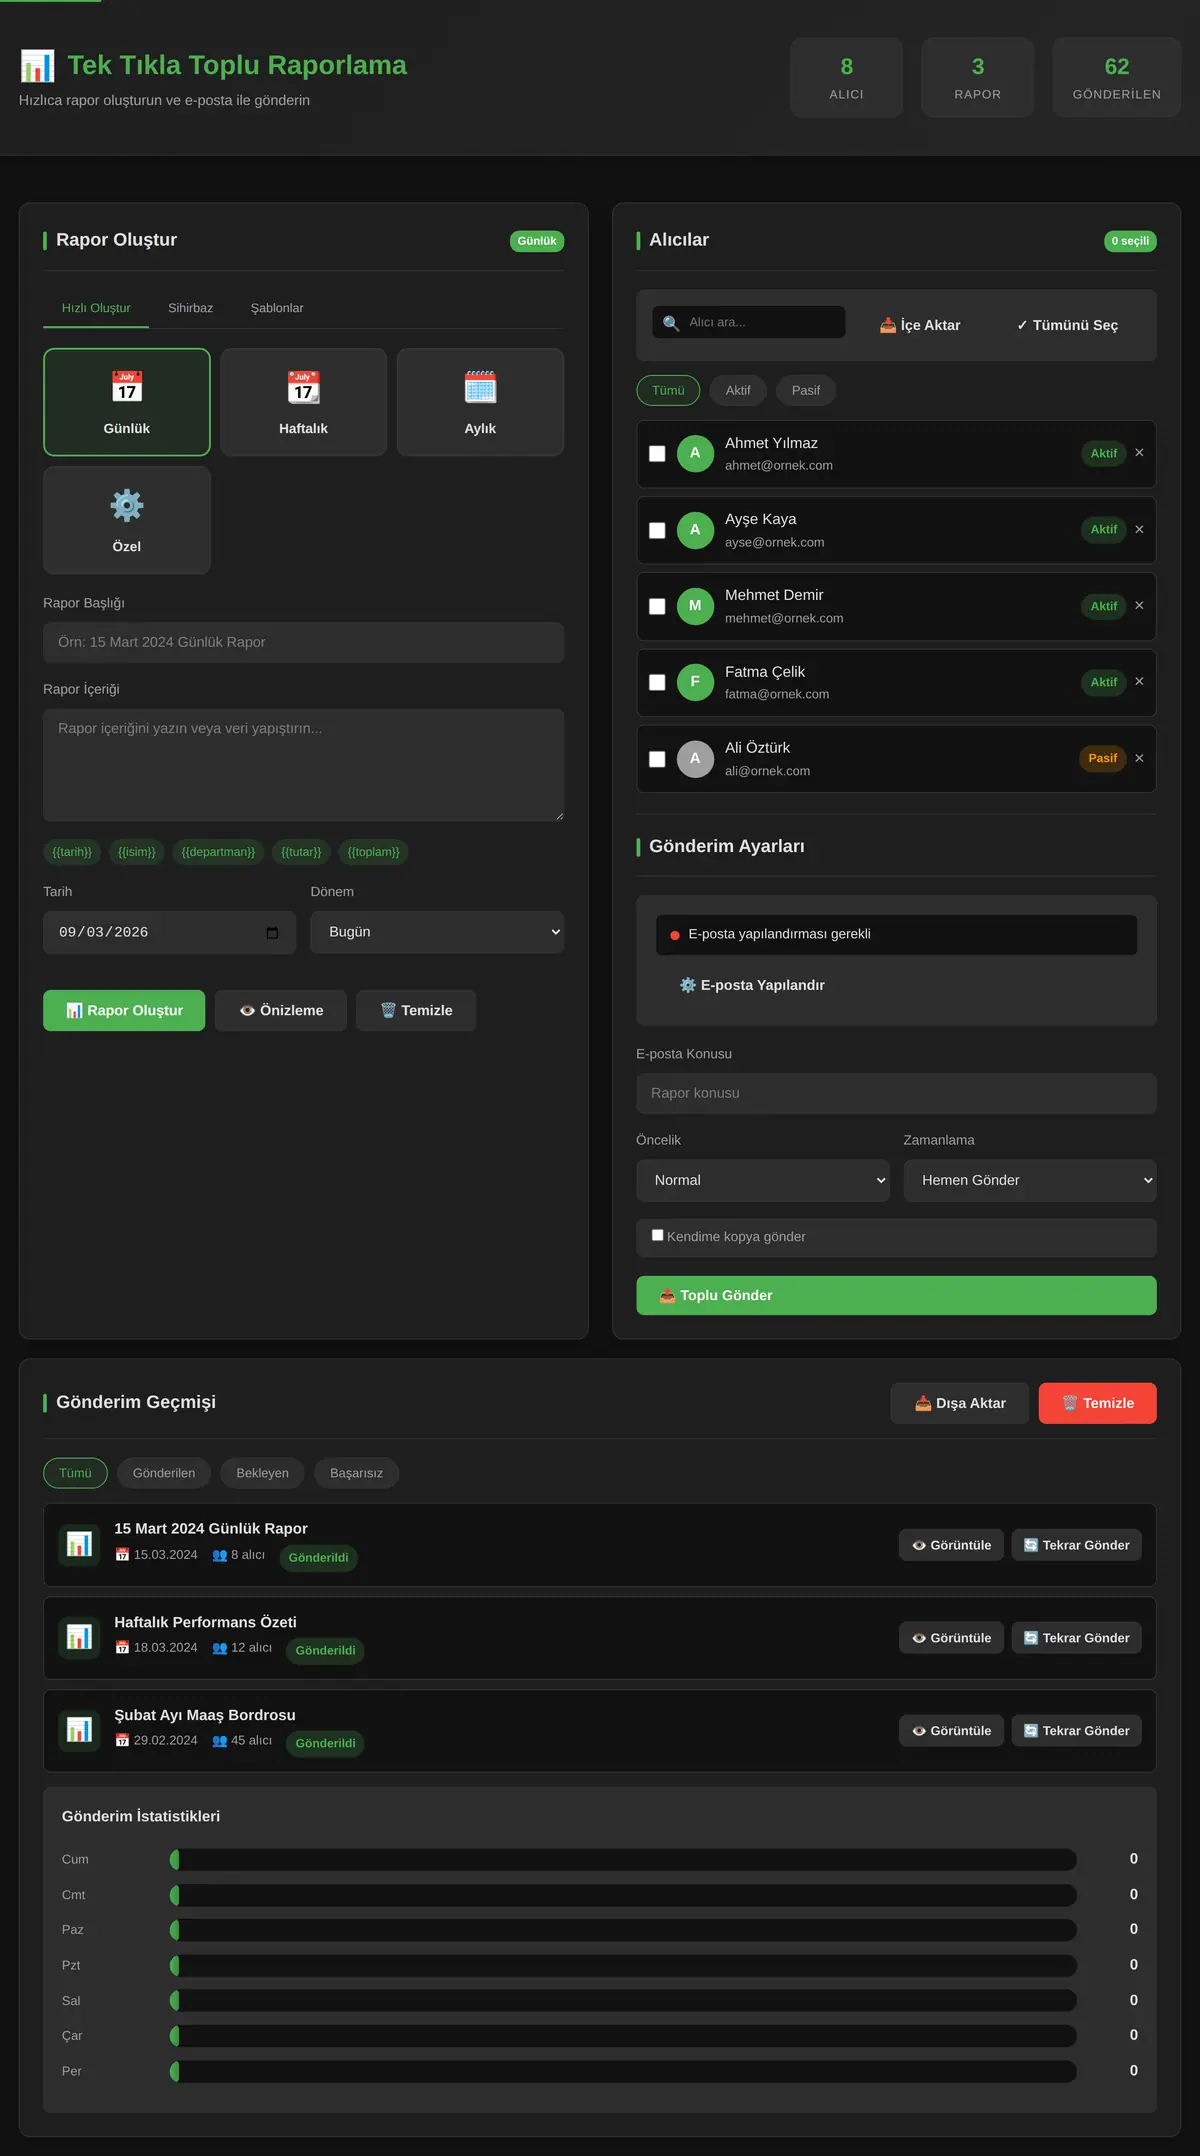This screenshot has height=2156, width=1200.
Task: Tick the Fatma Çelik recipient checkbox
Action: (657, 682)
